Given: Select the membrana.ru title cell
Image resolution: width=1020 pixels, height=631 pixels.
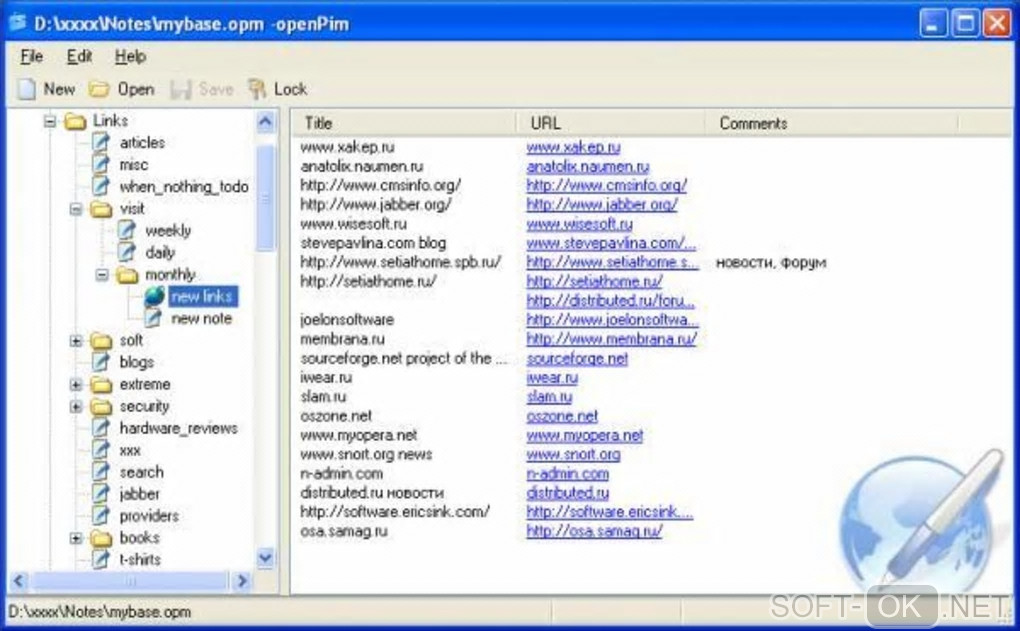Looking at the screenshot, I should pos(342,339).
